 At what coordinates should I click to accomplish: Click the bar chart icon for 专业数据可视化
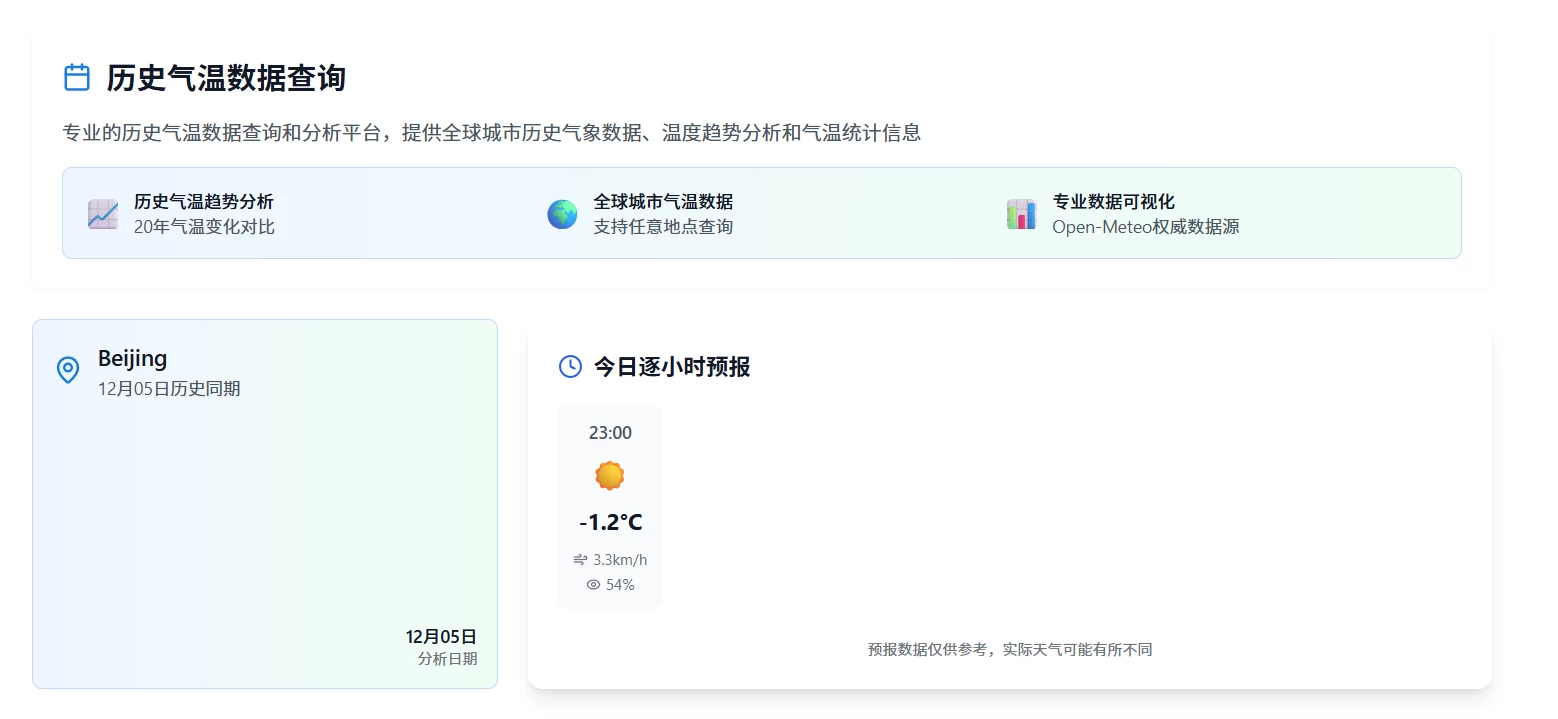(x=1021, y=213)
